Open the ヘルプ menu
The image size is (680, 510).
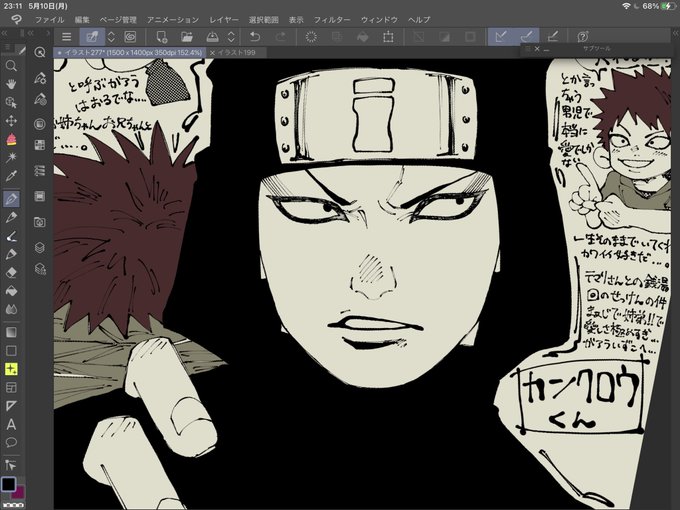pyautogui.click(x=419, y=20)
